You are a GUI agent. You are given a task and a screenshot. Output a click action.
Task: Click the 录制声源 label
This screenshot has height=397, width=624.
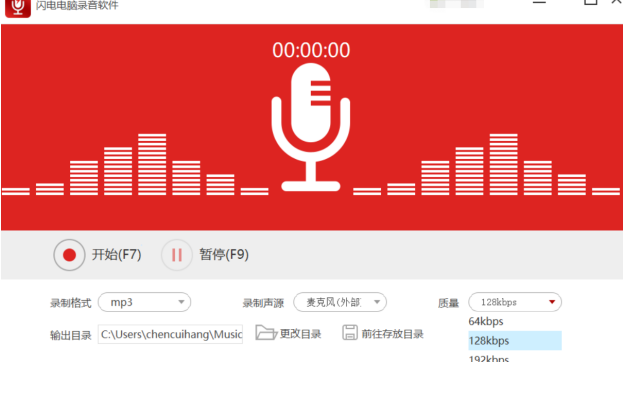click(x=263, y=303)
